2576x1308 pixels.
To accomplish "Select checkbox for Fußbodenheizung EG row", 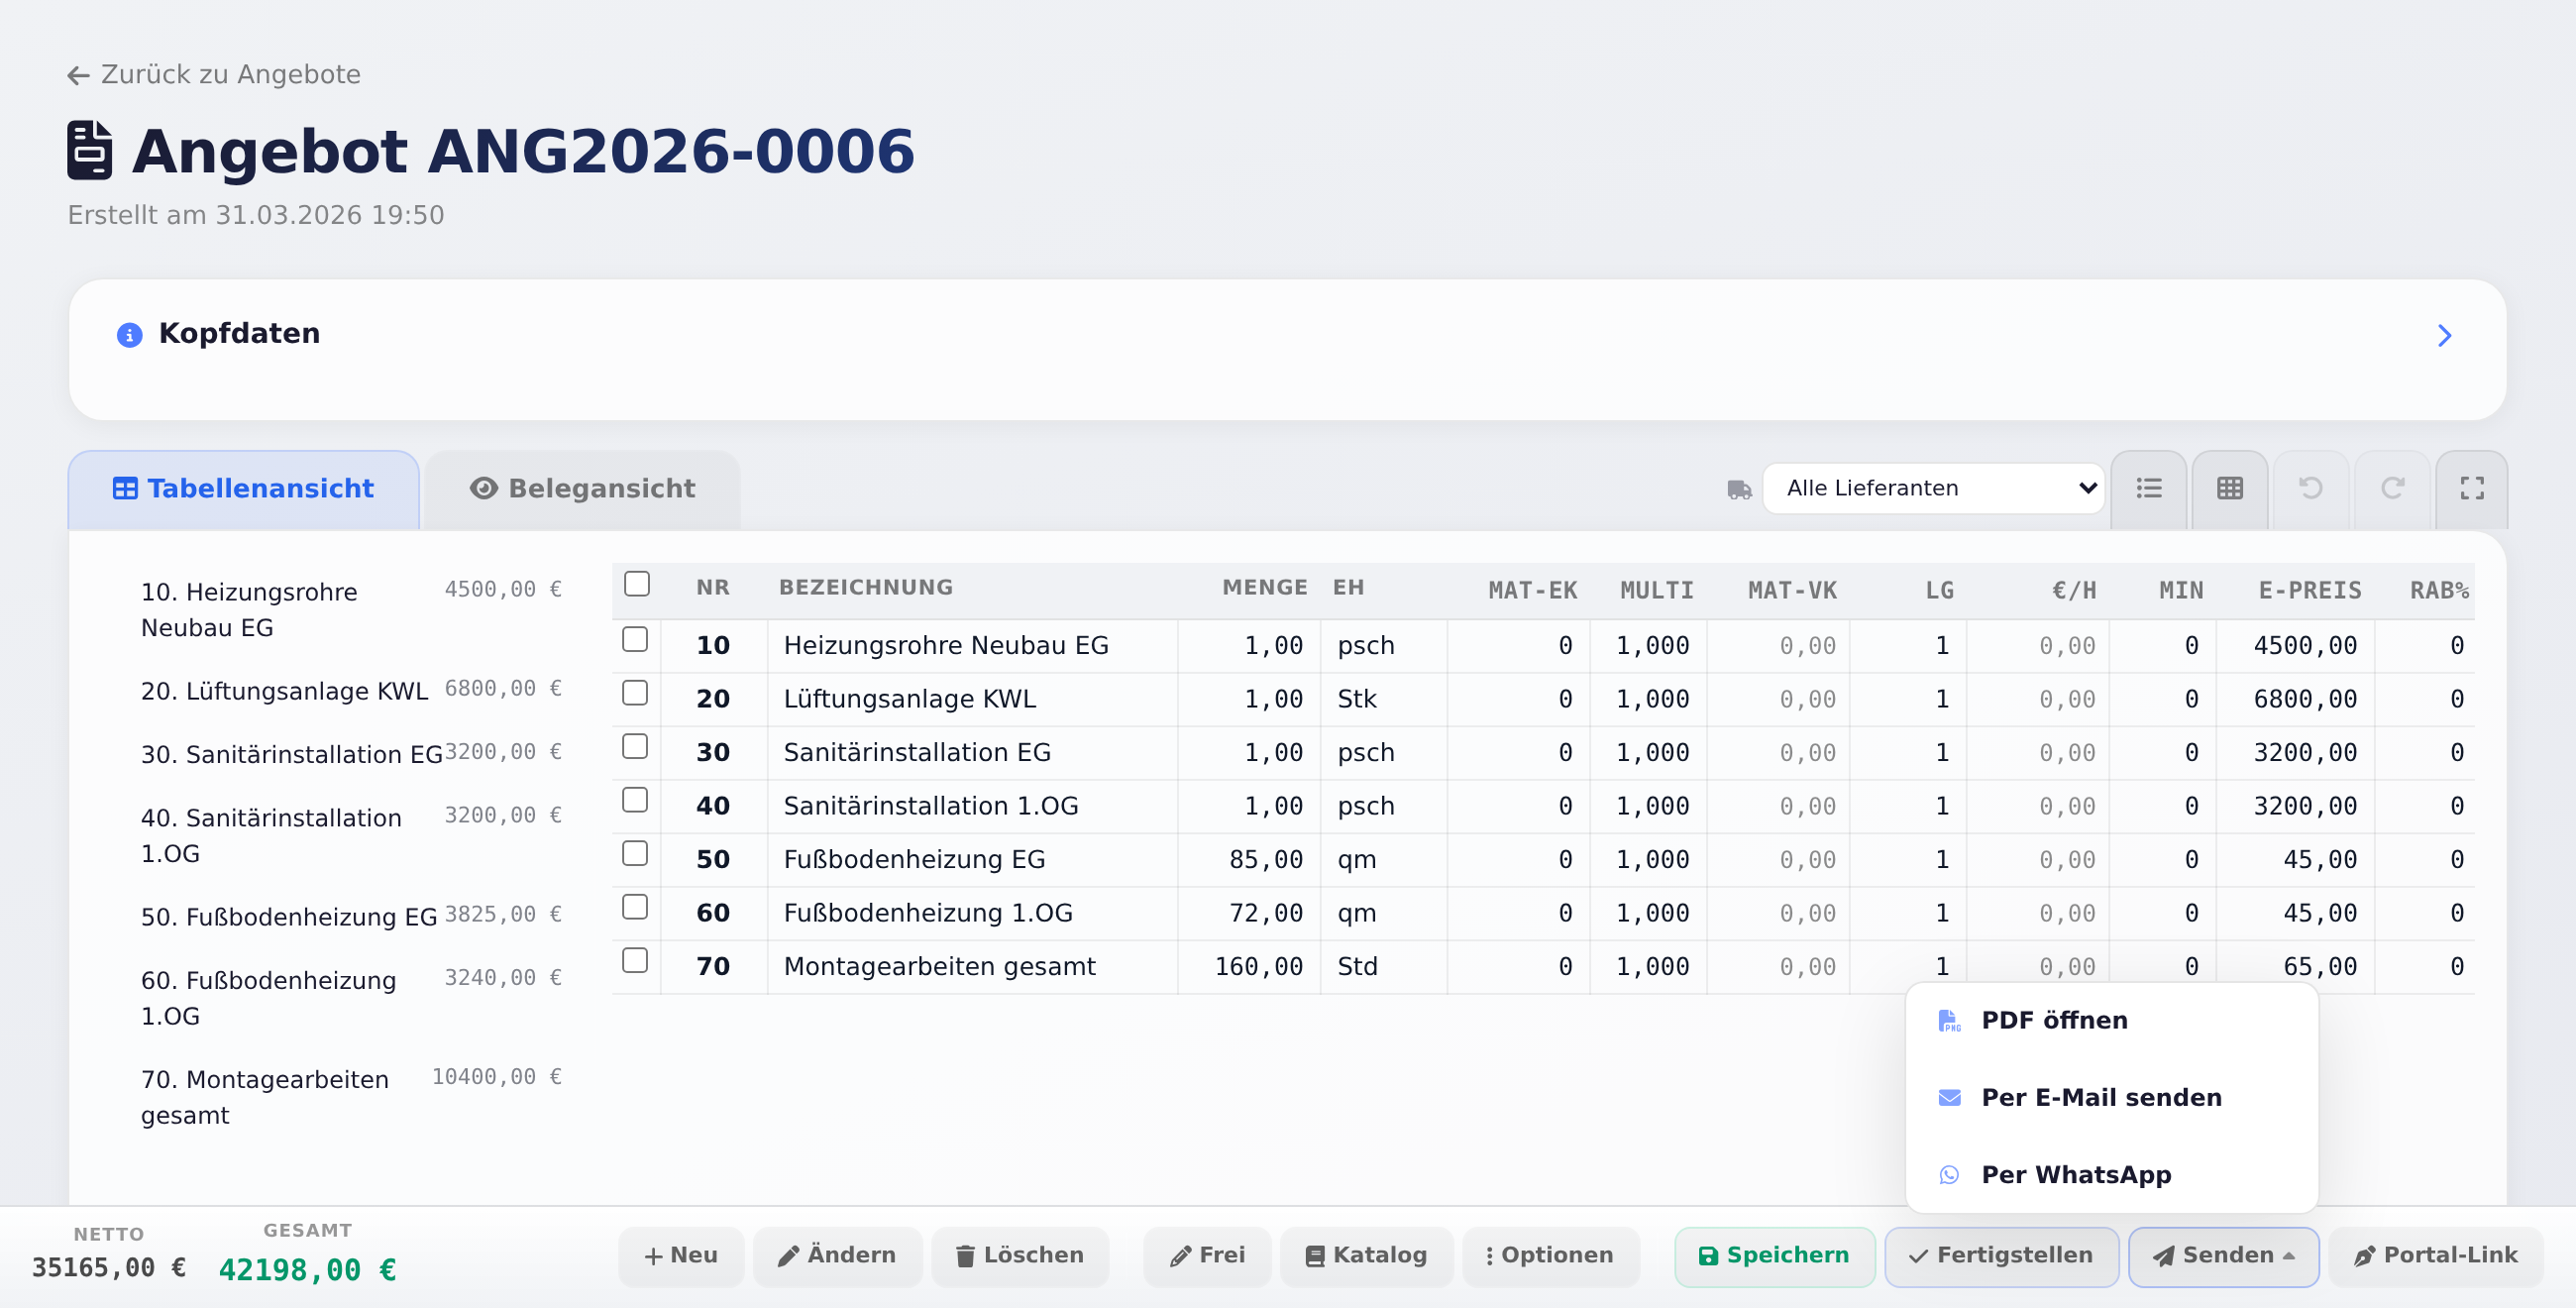I will (x=635, y=854).
